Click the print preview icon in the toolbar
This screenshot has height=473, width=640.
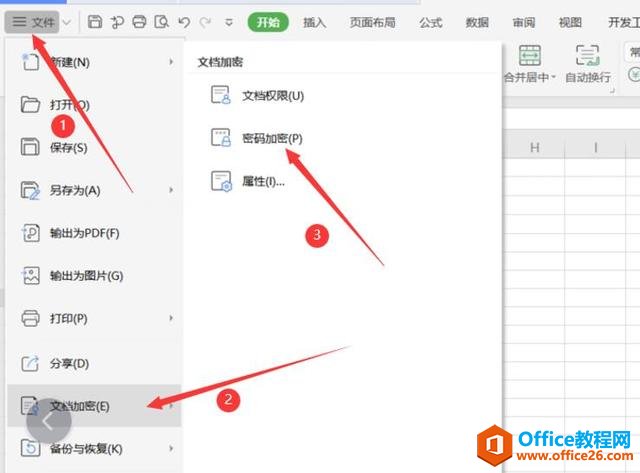161,22
